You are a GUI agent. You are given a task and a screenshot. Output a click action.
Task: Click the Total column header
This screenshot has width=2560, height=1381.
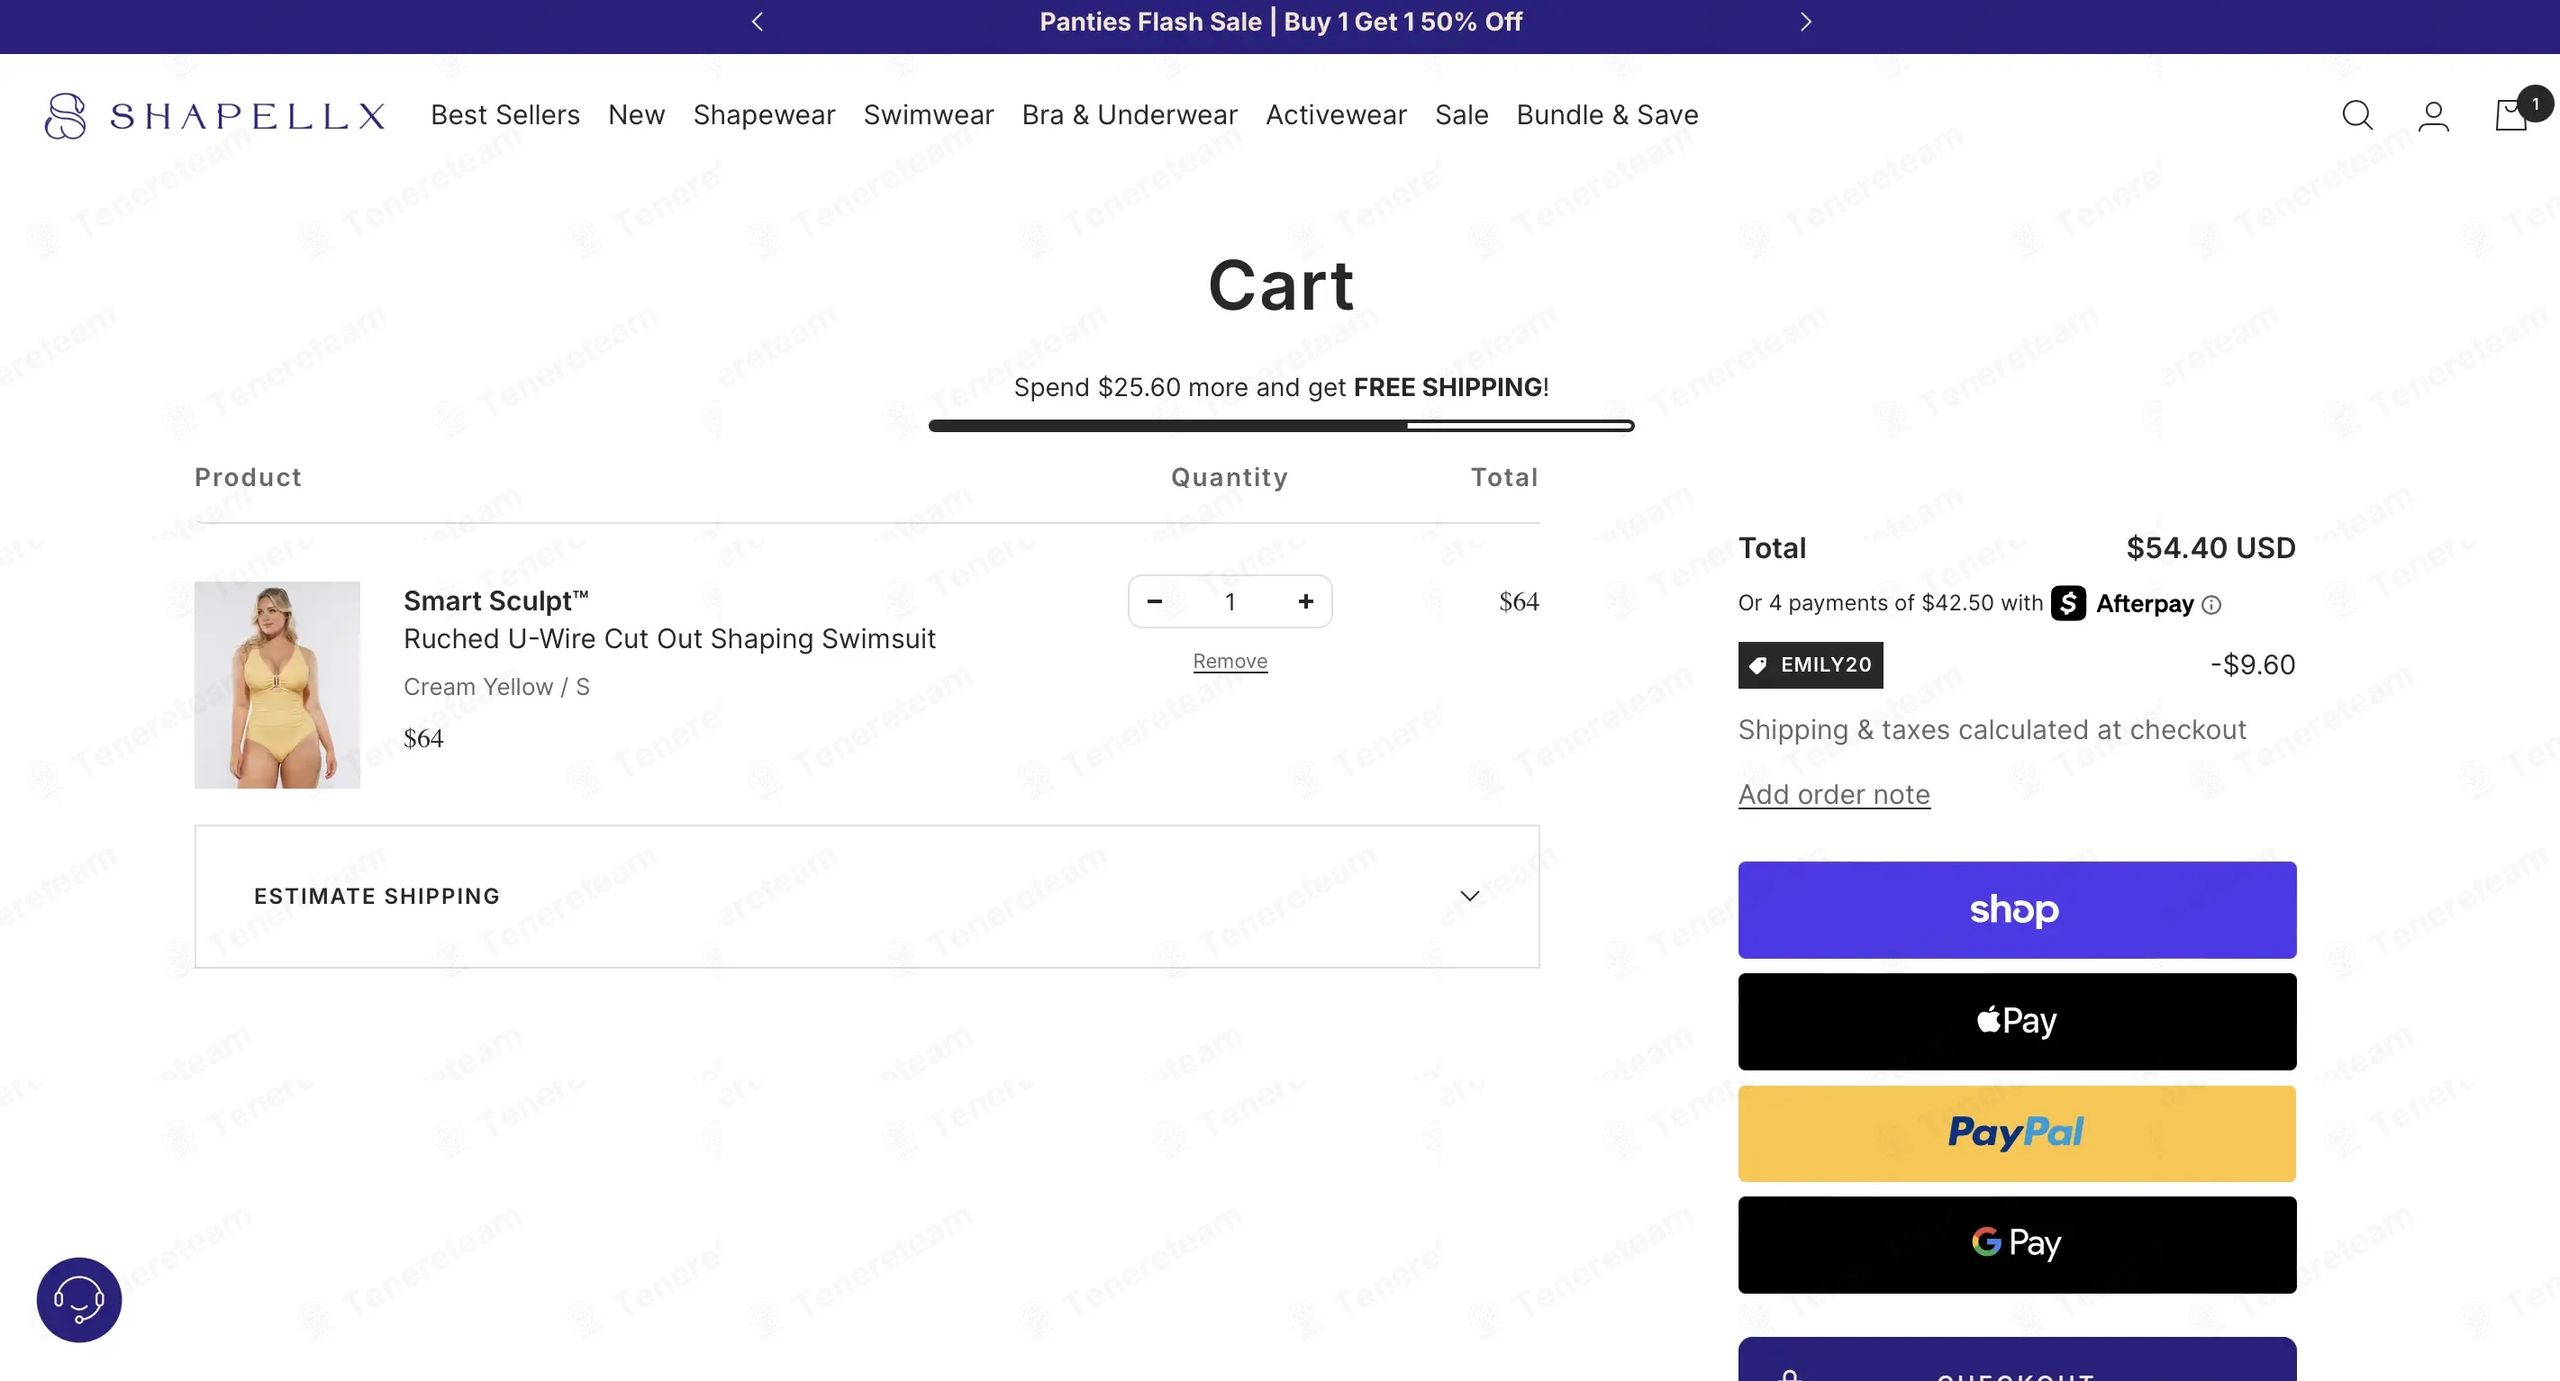1504,477
